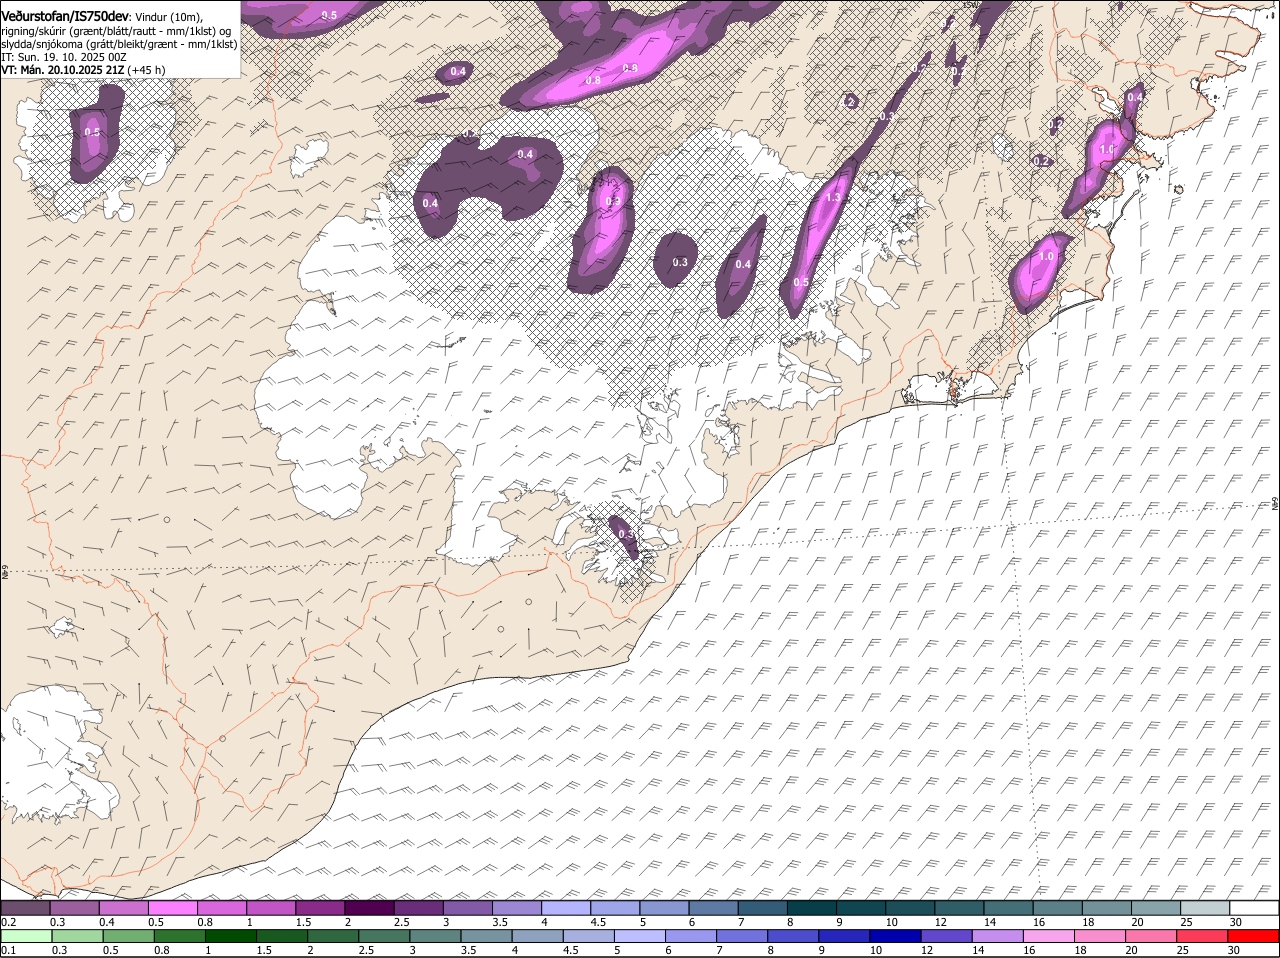This screenshot has height=958, width=1280.
Task: Click the lower legend dark green swatch between 1 and 1.5
Action: pyautogui.click(x=230, y=936)
